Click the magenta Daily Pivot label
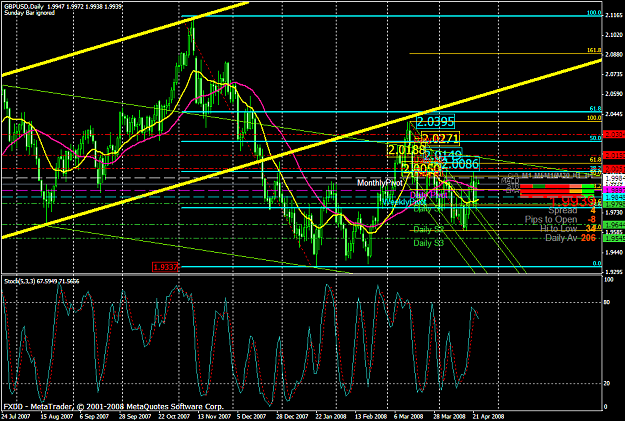 point(428,195)
